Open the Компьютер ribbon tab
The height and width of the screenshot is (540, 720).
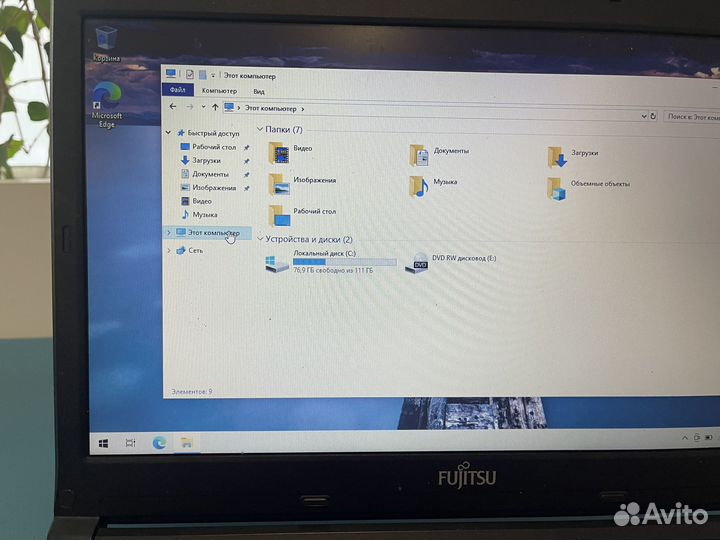219,91
